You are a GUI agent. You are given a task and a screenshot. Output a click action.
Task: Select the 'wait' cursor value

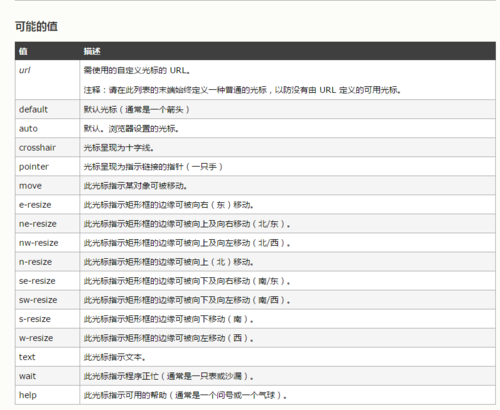click(x=27, y=376)
